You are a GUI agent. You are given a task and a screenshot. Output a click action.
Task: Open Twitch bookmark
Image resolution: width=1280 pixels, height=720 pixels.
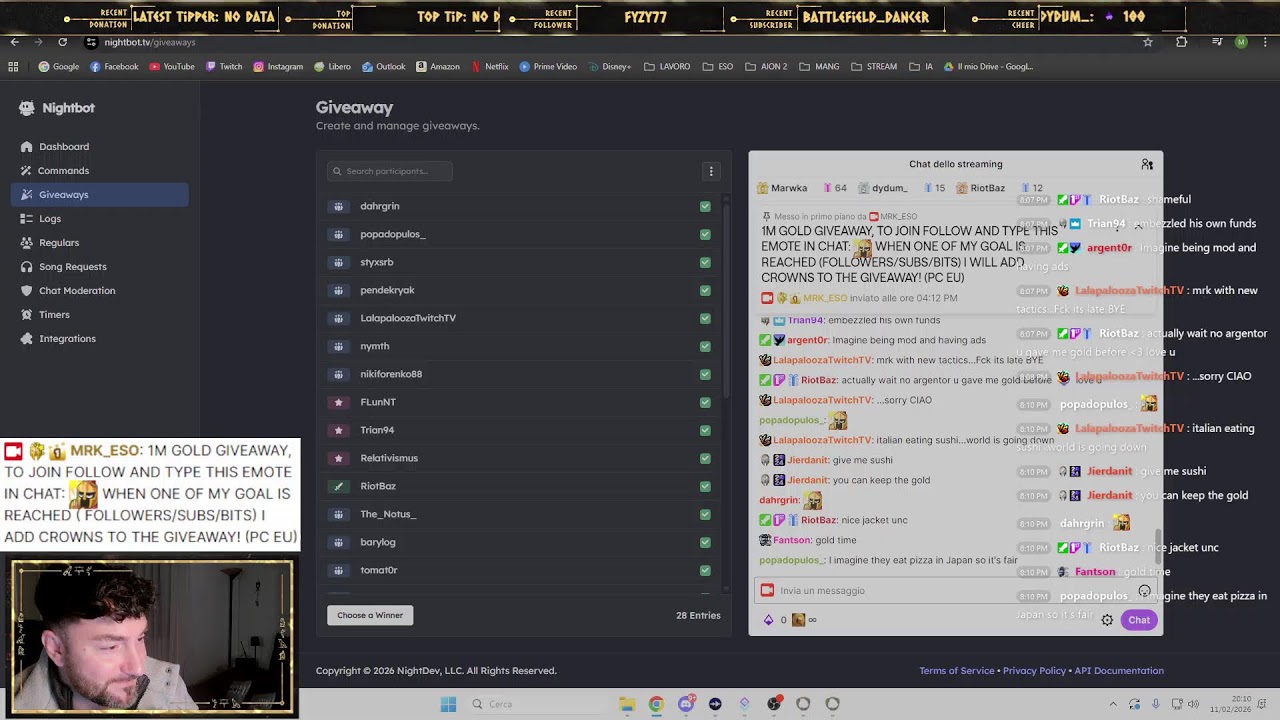224,67
